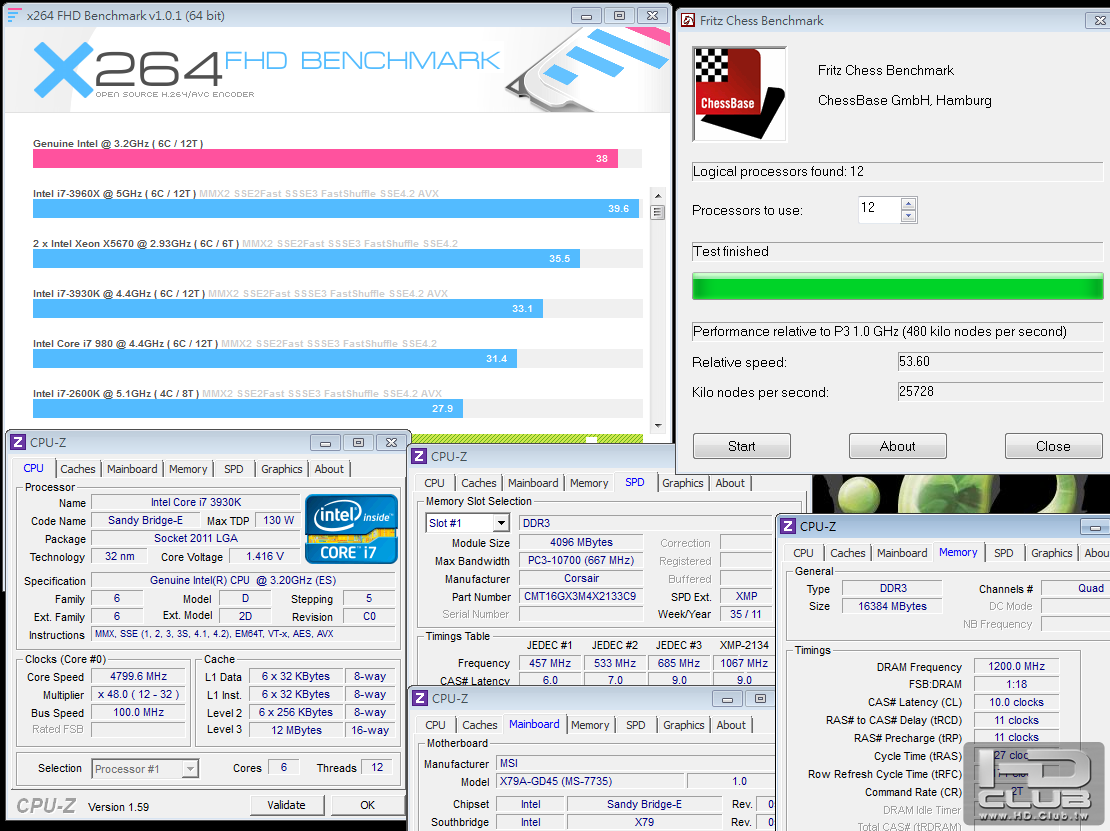The height and width of the screenshot is (831, 1110).
Task: Click the Part Number CMT16GX3M4X2133C9 value
Action: point(580,596)
